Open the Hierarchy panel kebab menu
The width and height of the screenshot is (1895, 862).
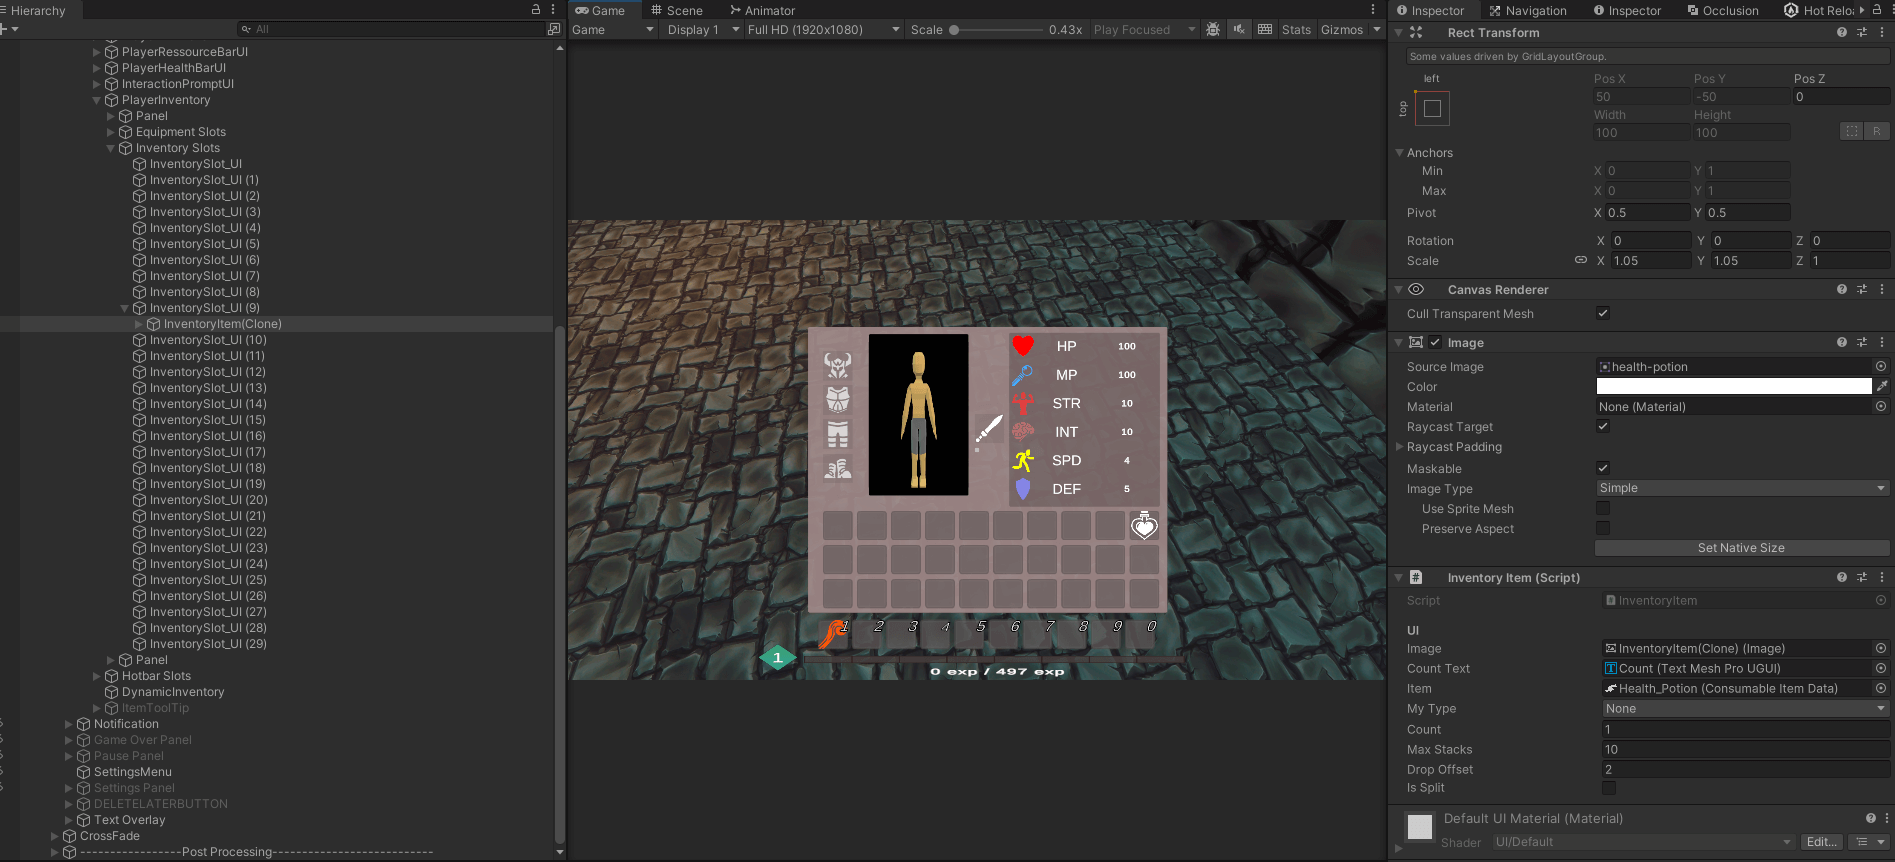pyautogui.click(x=553, y=9)
